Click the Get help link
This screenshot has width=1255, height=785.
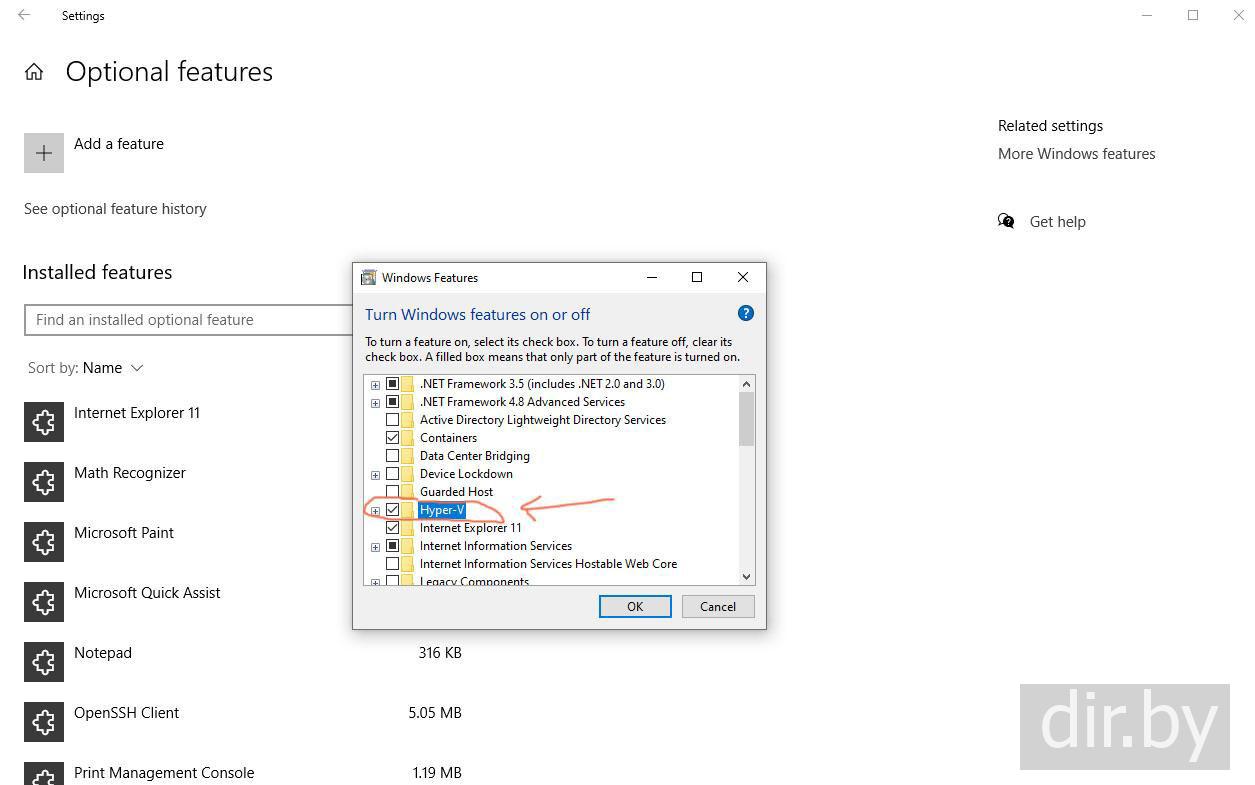[1057, 222]
